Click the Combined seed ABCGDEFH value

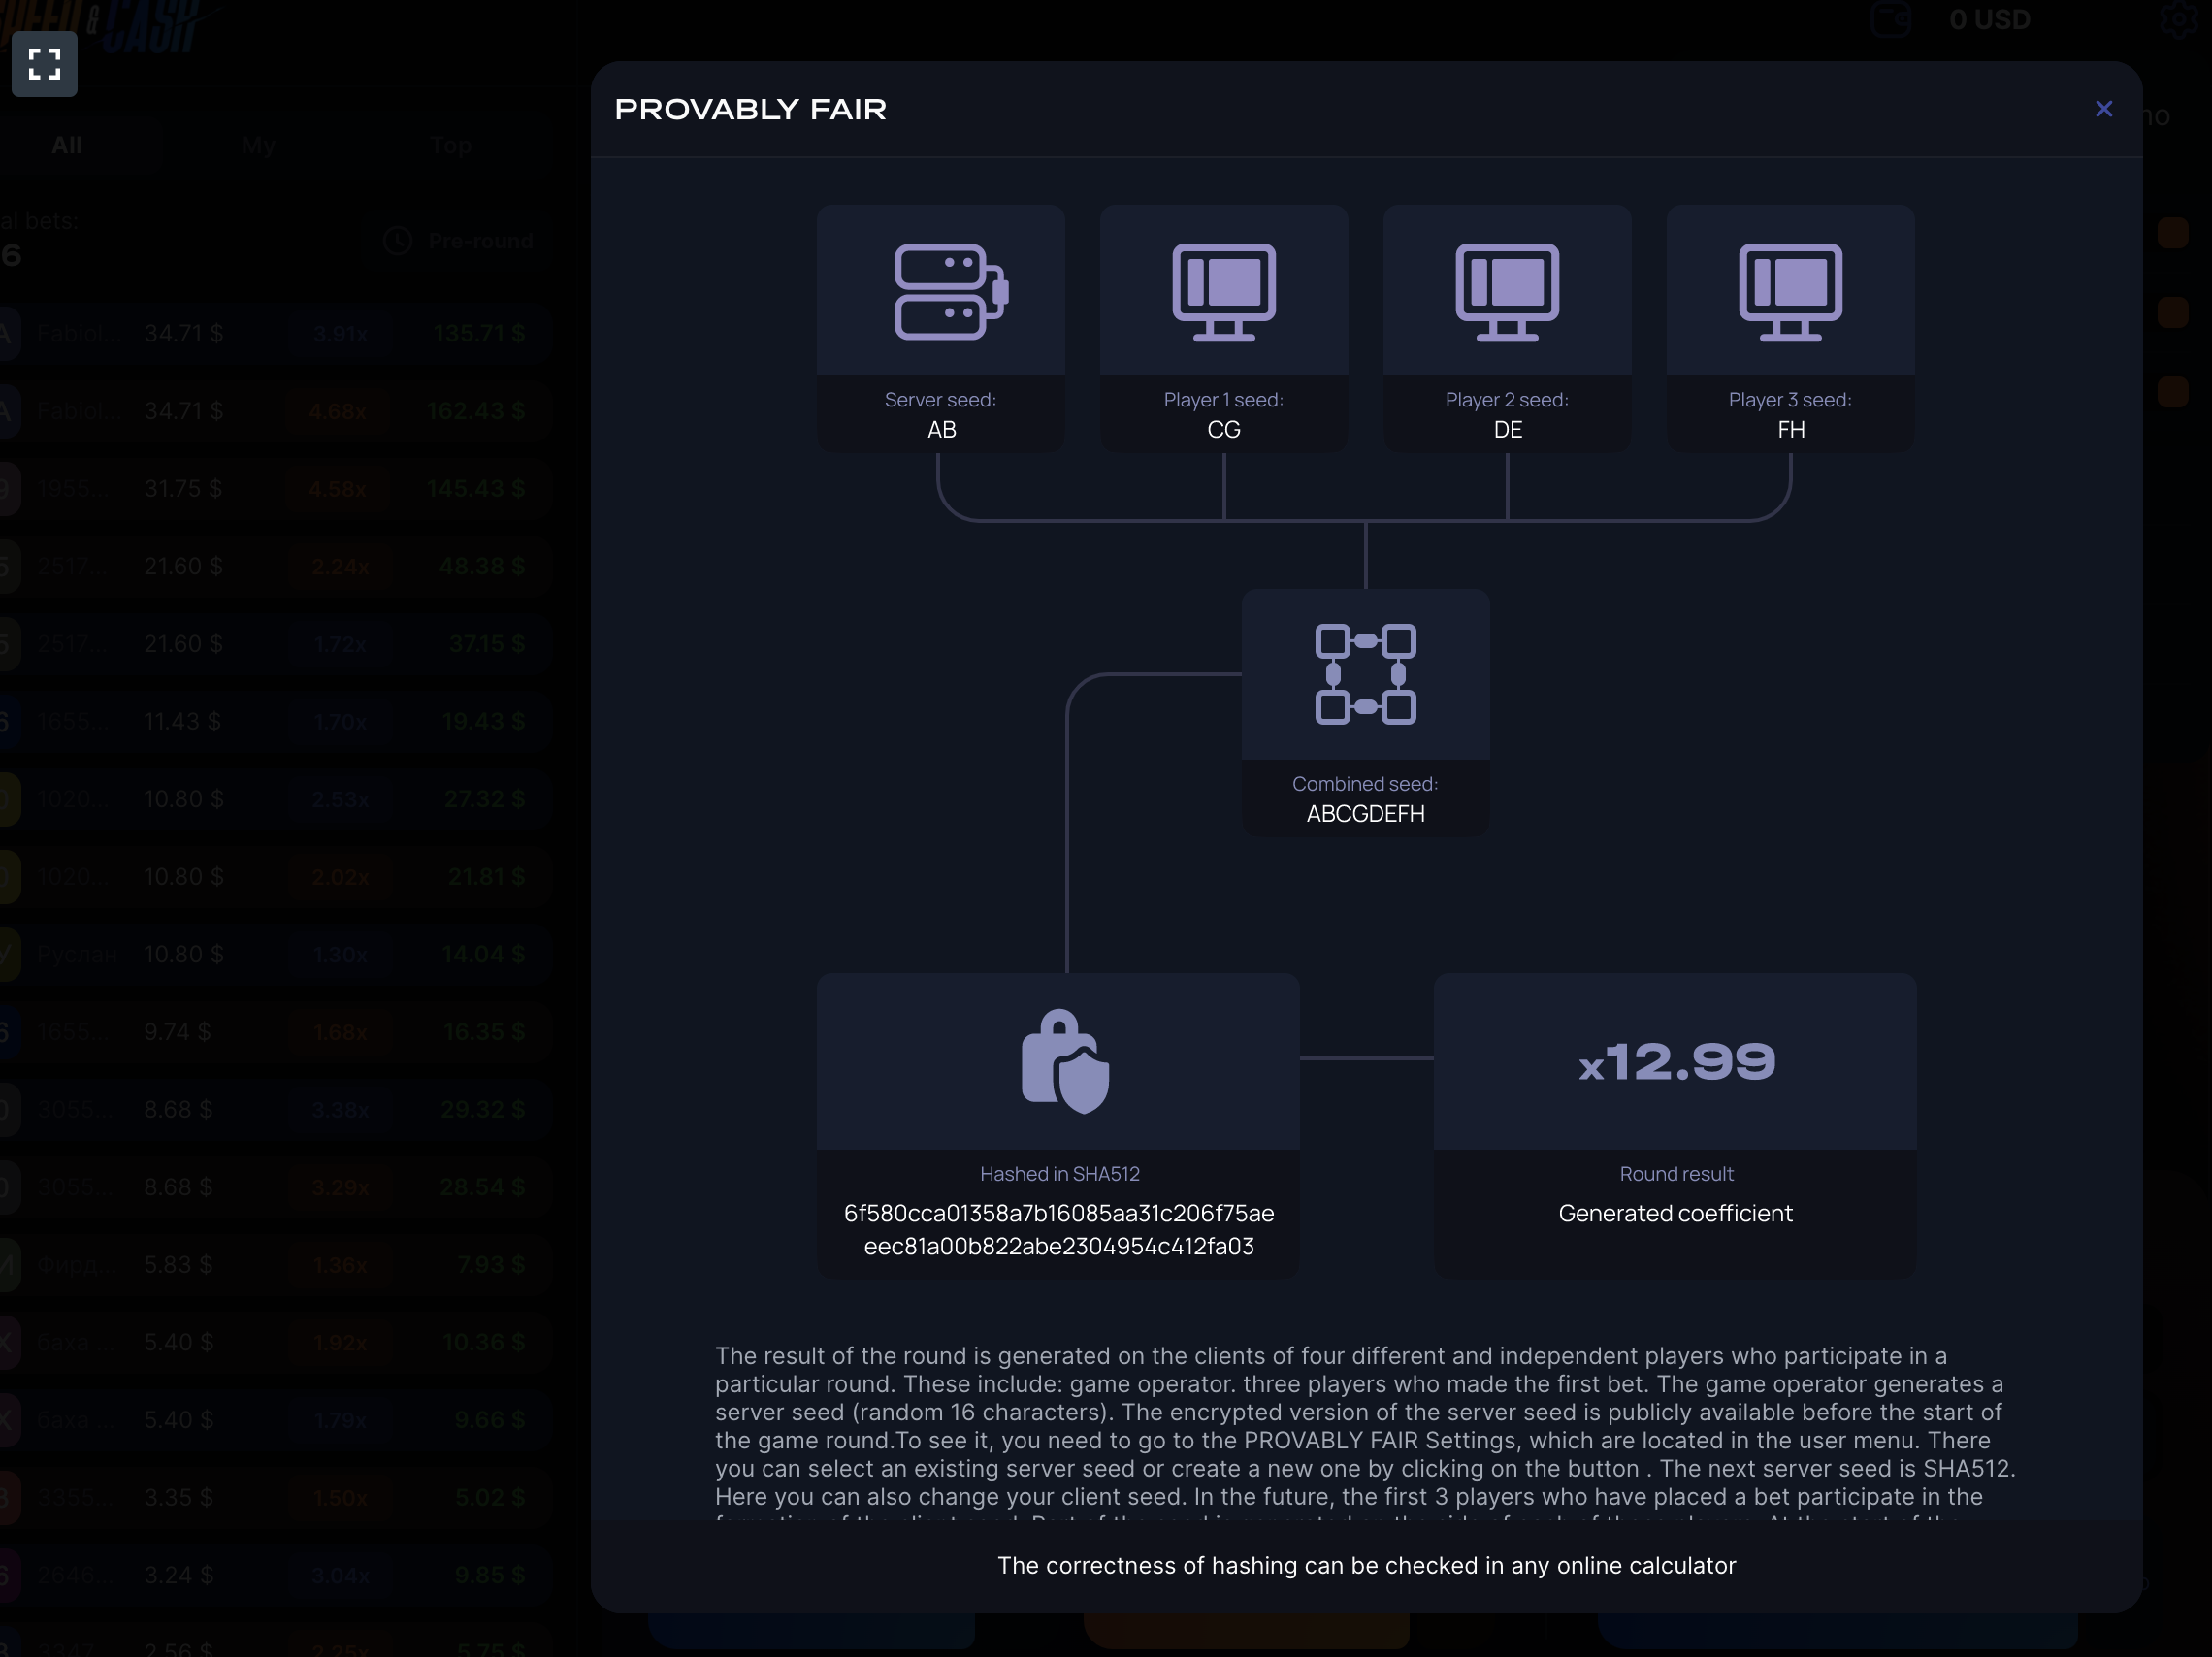1365,814
